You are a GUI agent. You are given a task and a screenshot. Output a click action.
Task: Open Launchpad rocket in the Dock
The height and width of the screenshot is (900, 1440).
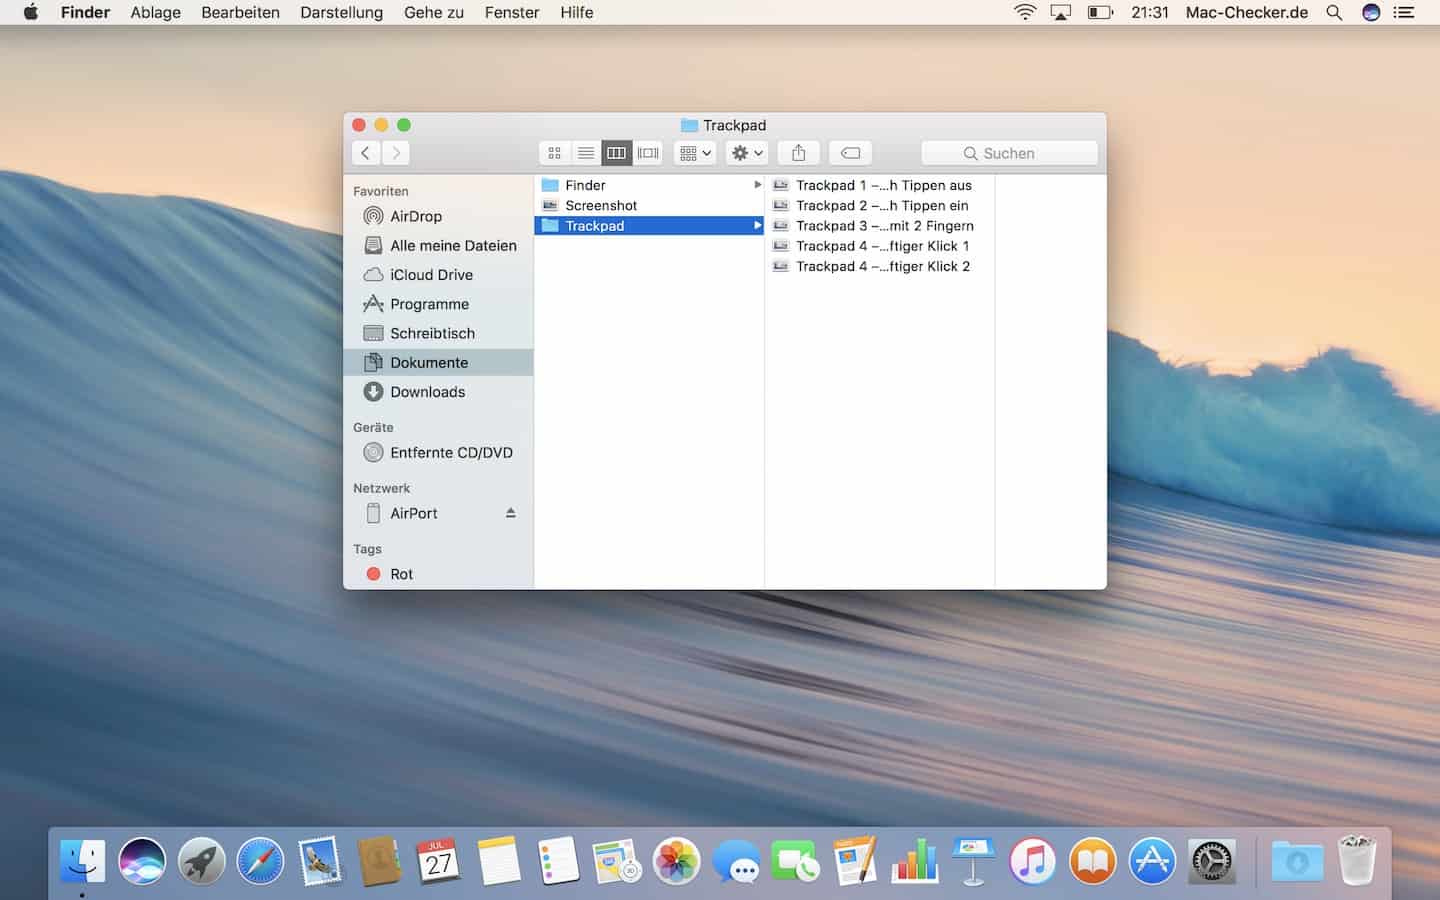coord(201,860)
